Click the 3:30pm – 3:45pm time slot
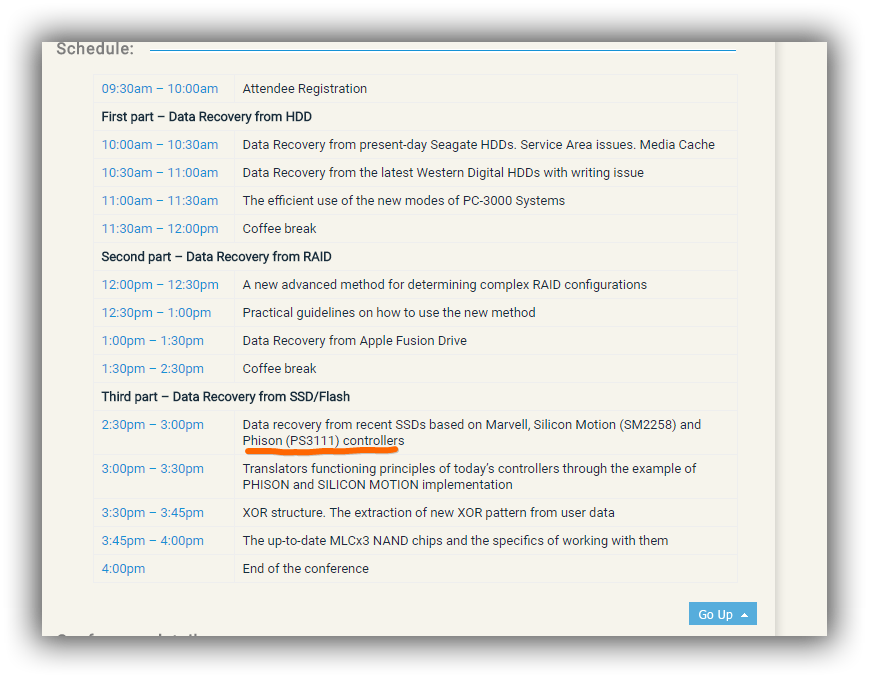869x678 pixels. [x=152, y=513]
